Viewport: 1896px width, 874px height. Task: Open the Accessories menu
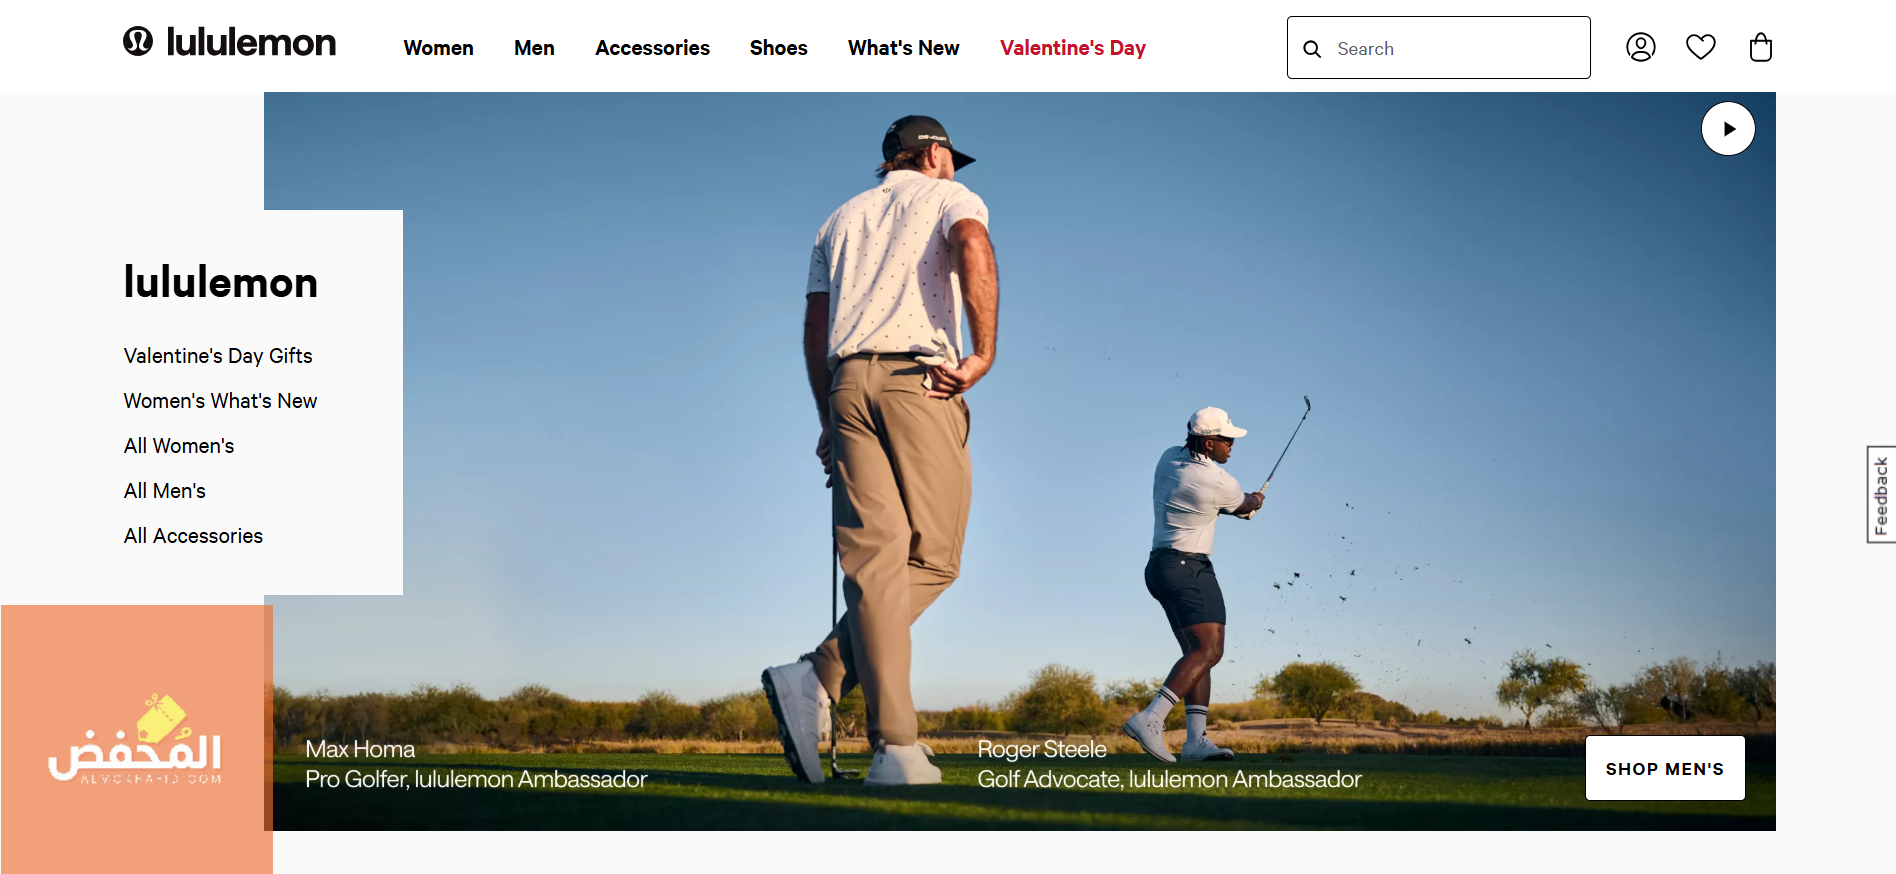652,48
